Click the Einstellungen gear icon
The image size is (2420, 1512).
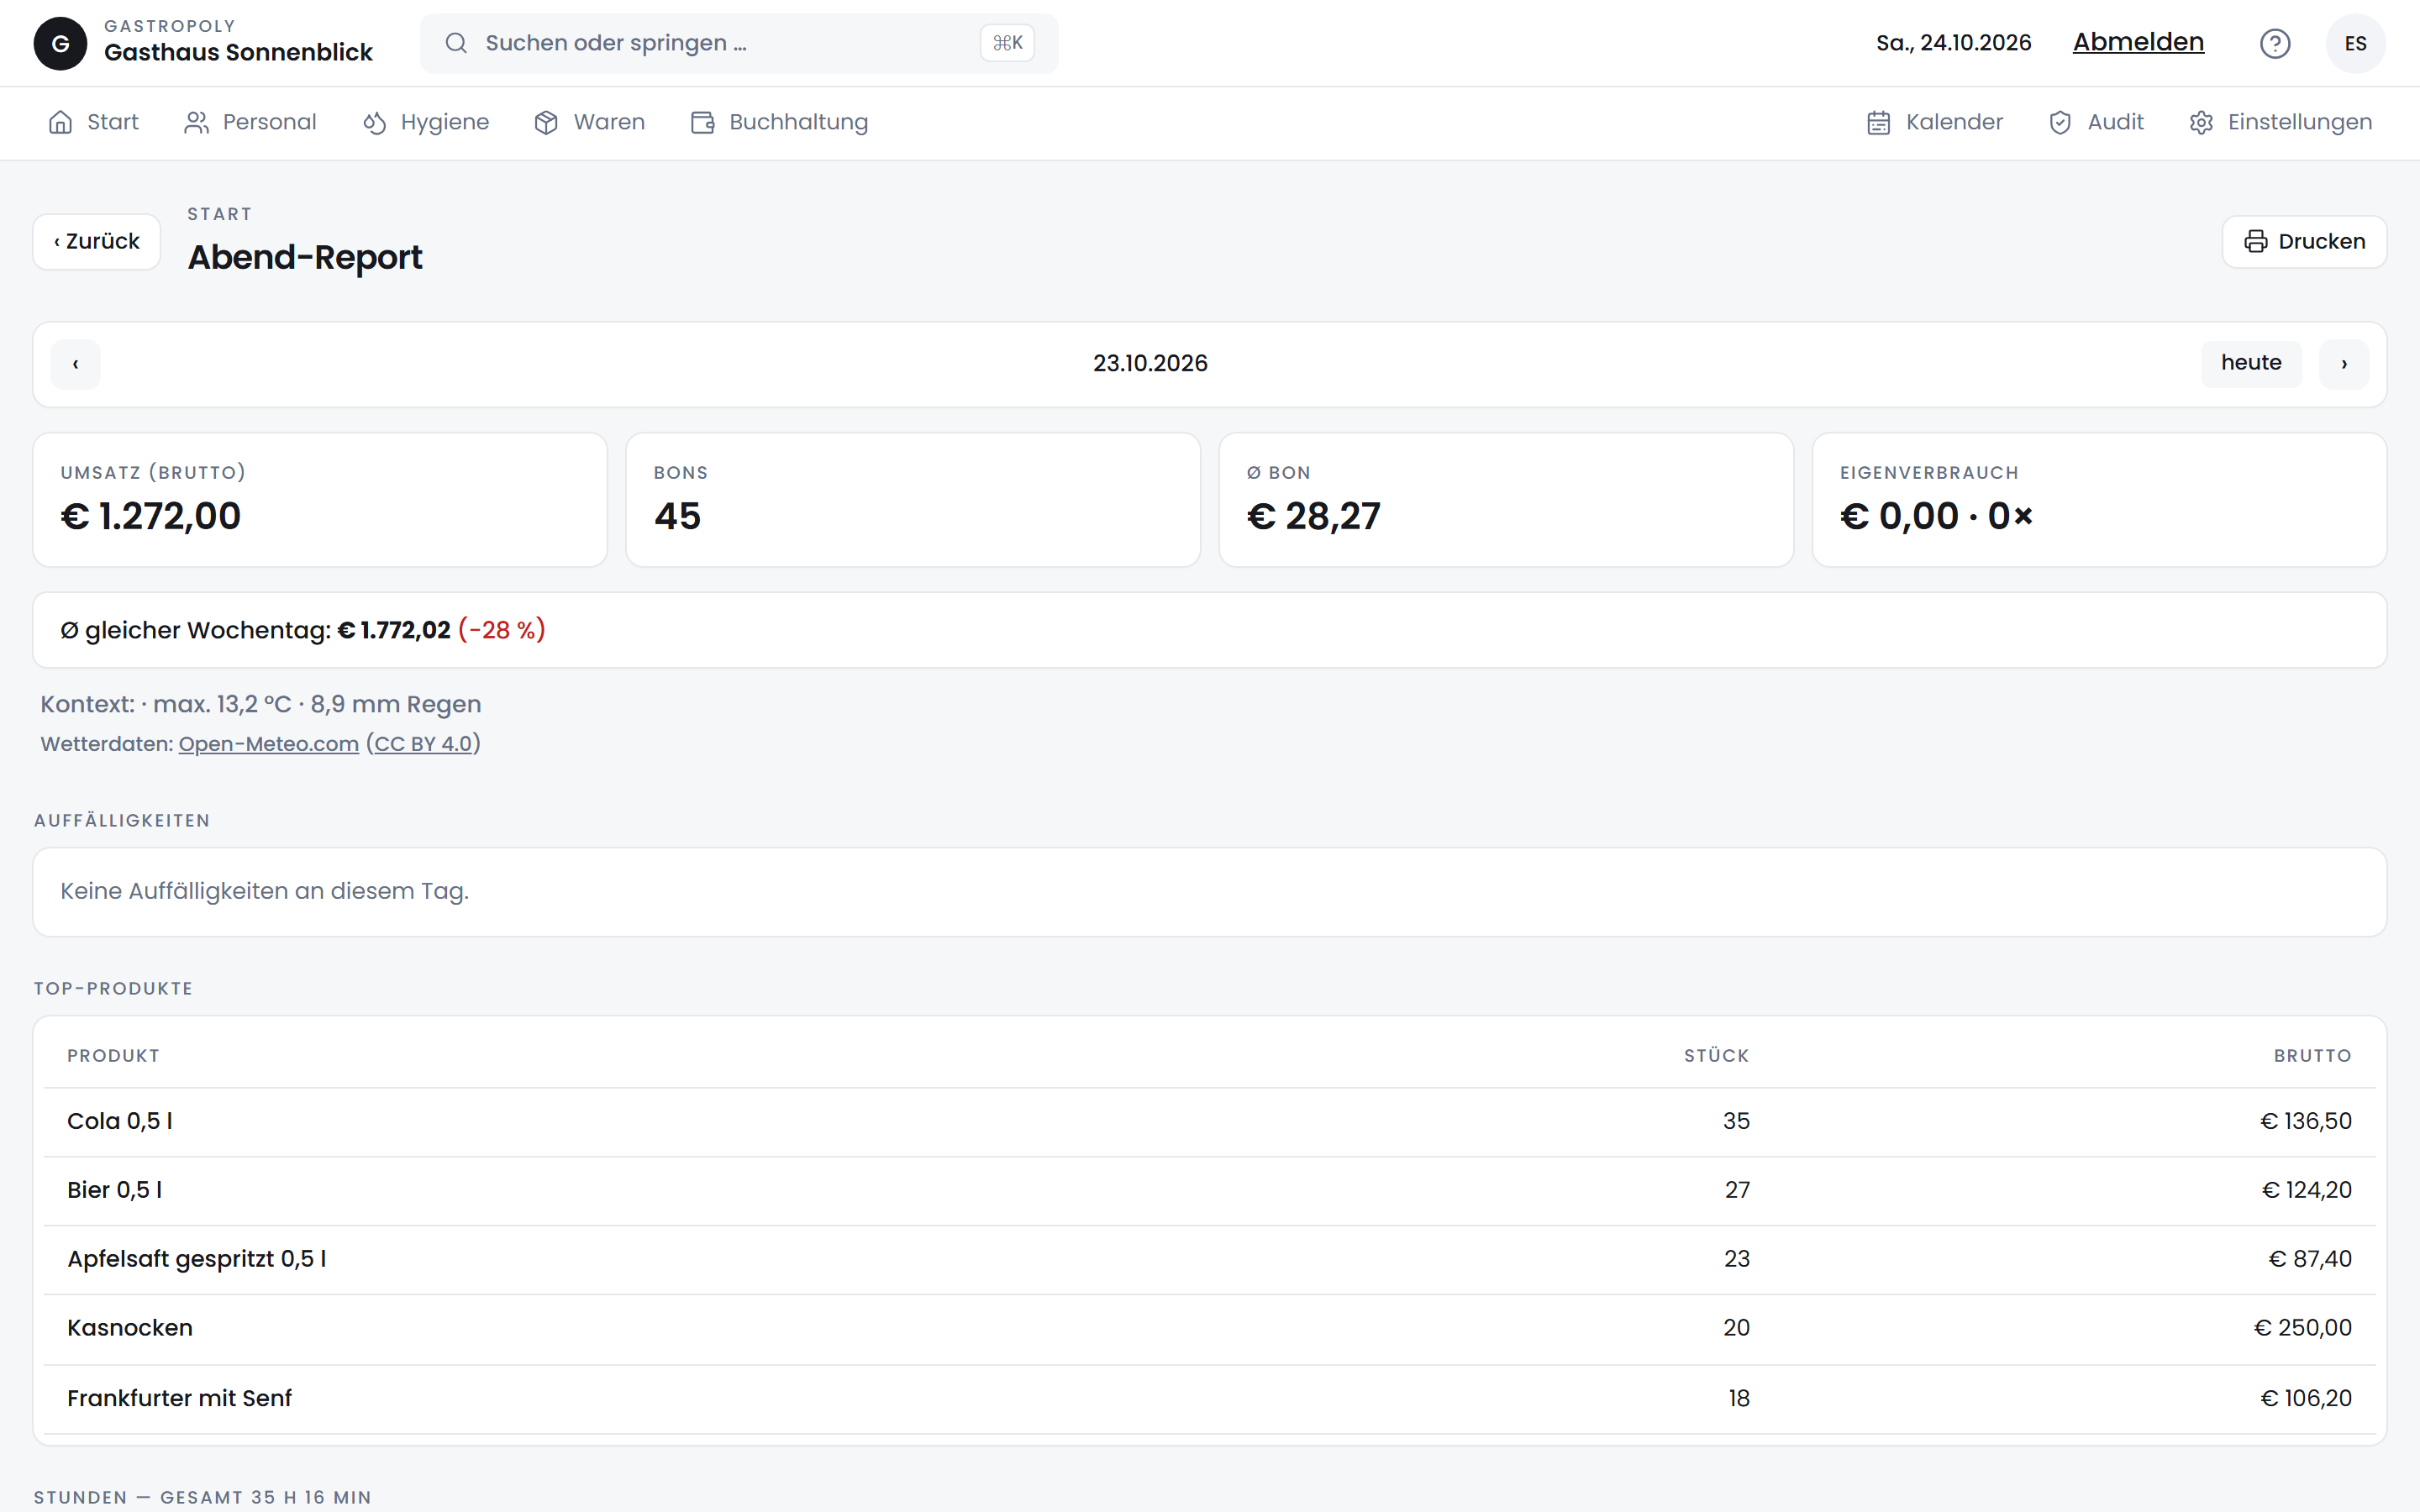coord(2201,122)
